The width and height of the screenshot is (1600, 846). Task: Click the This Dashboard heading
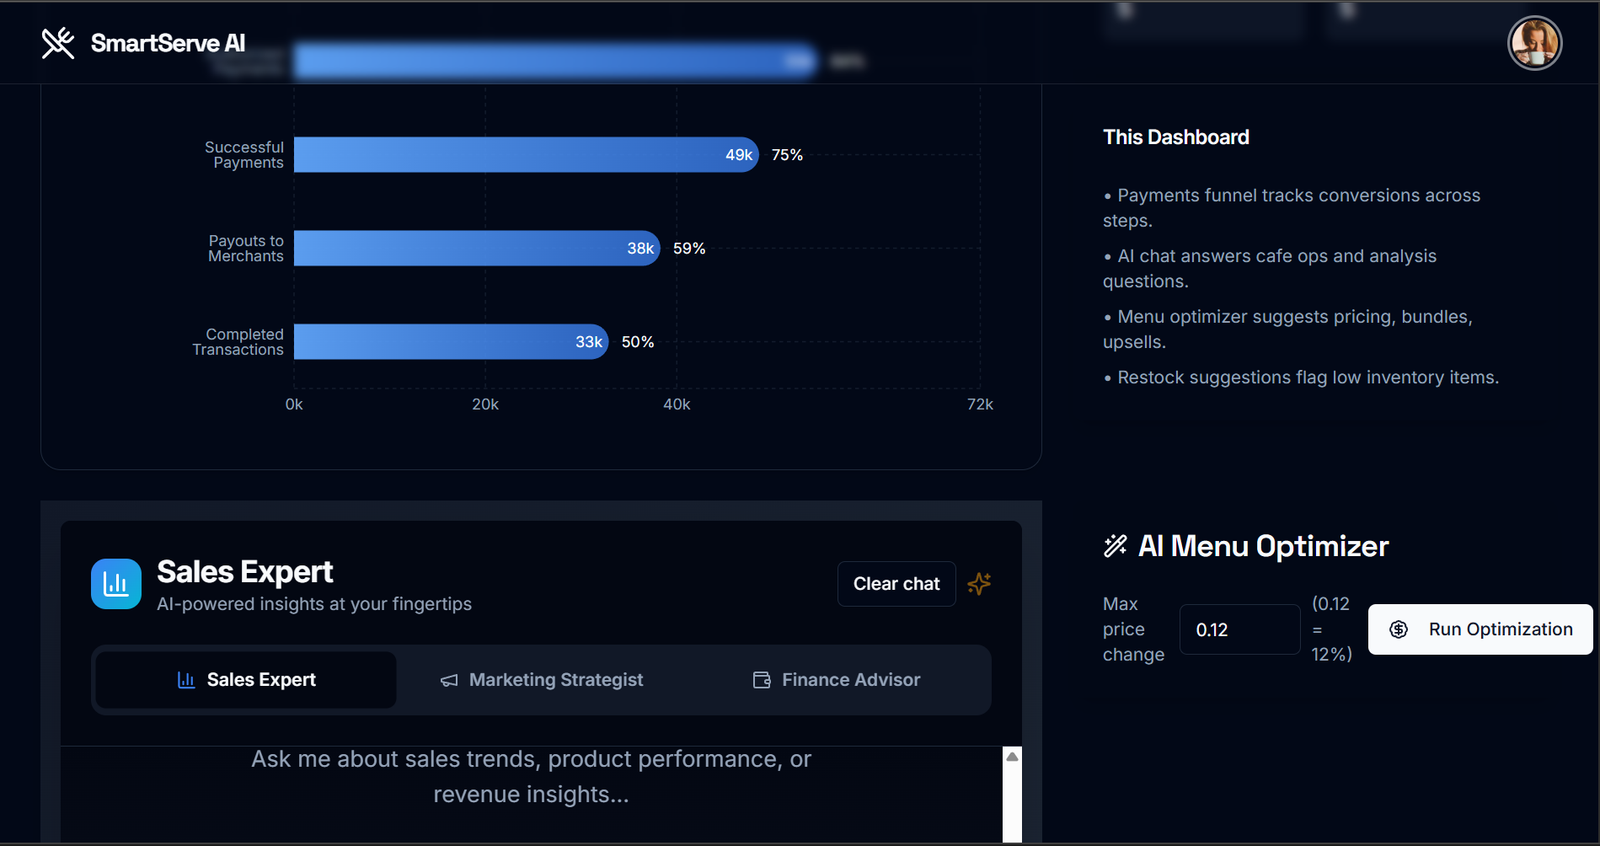(x=1176, y=137)
